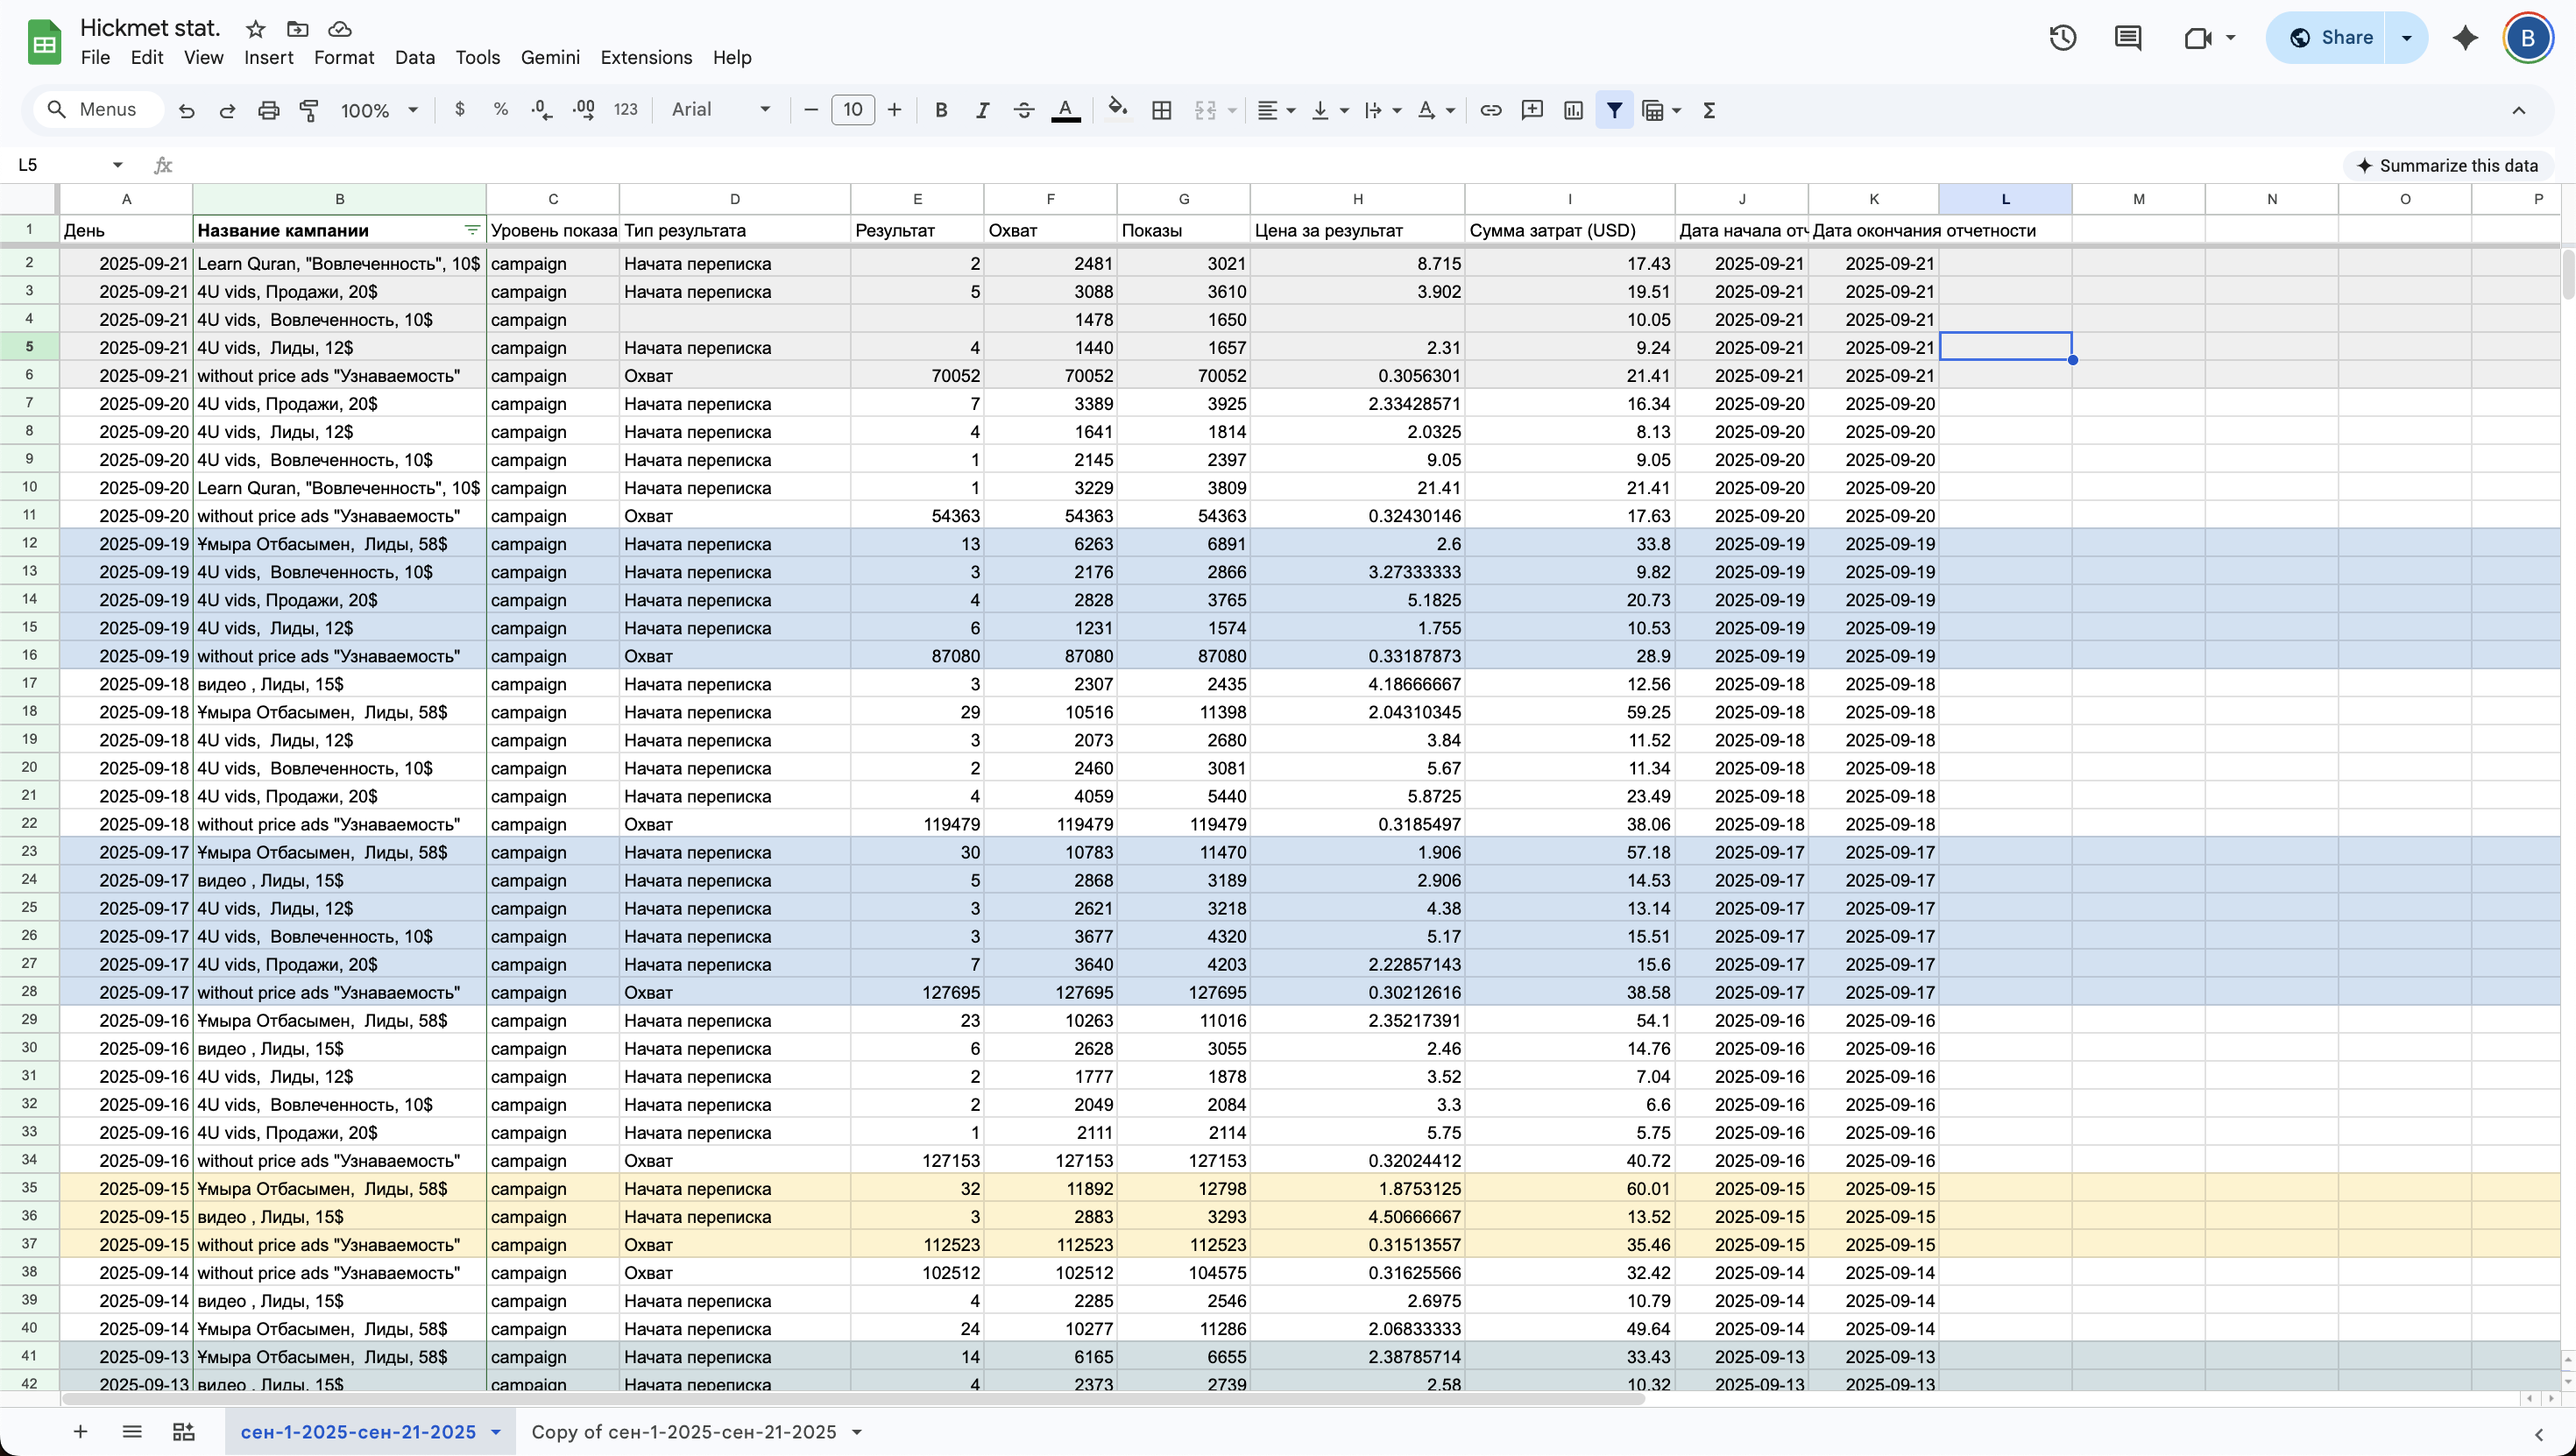Open version history clock icon
Viewport: 2576px width, 1456px height.
click(2063, 38)
